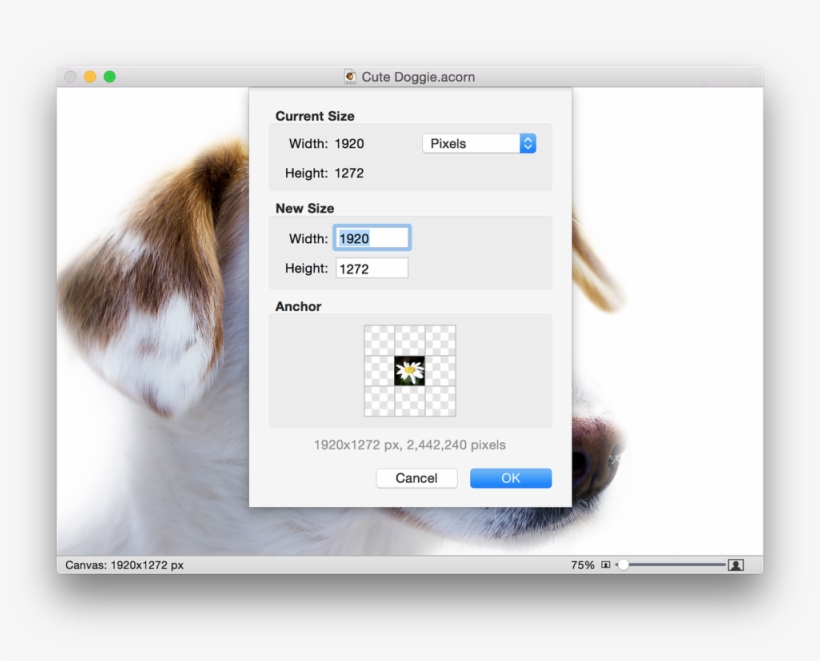Click the New Size Width field
The height and width of the screenshot is (661, 820).
click(x=372, y=238)
